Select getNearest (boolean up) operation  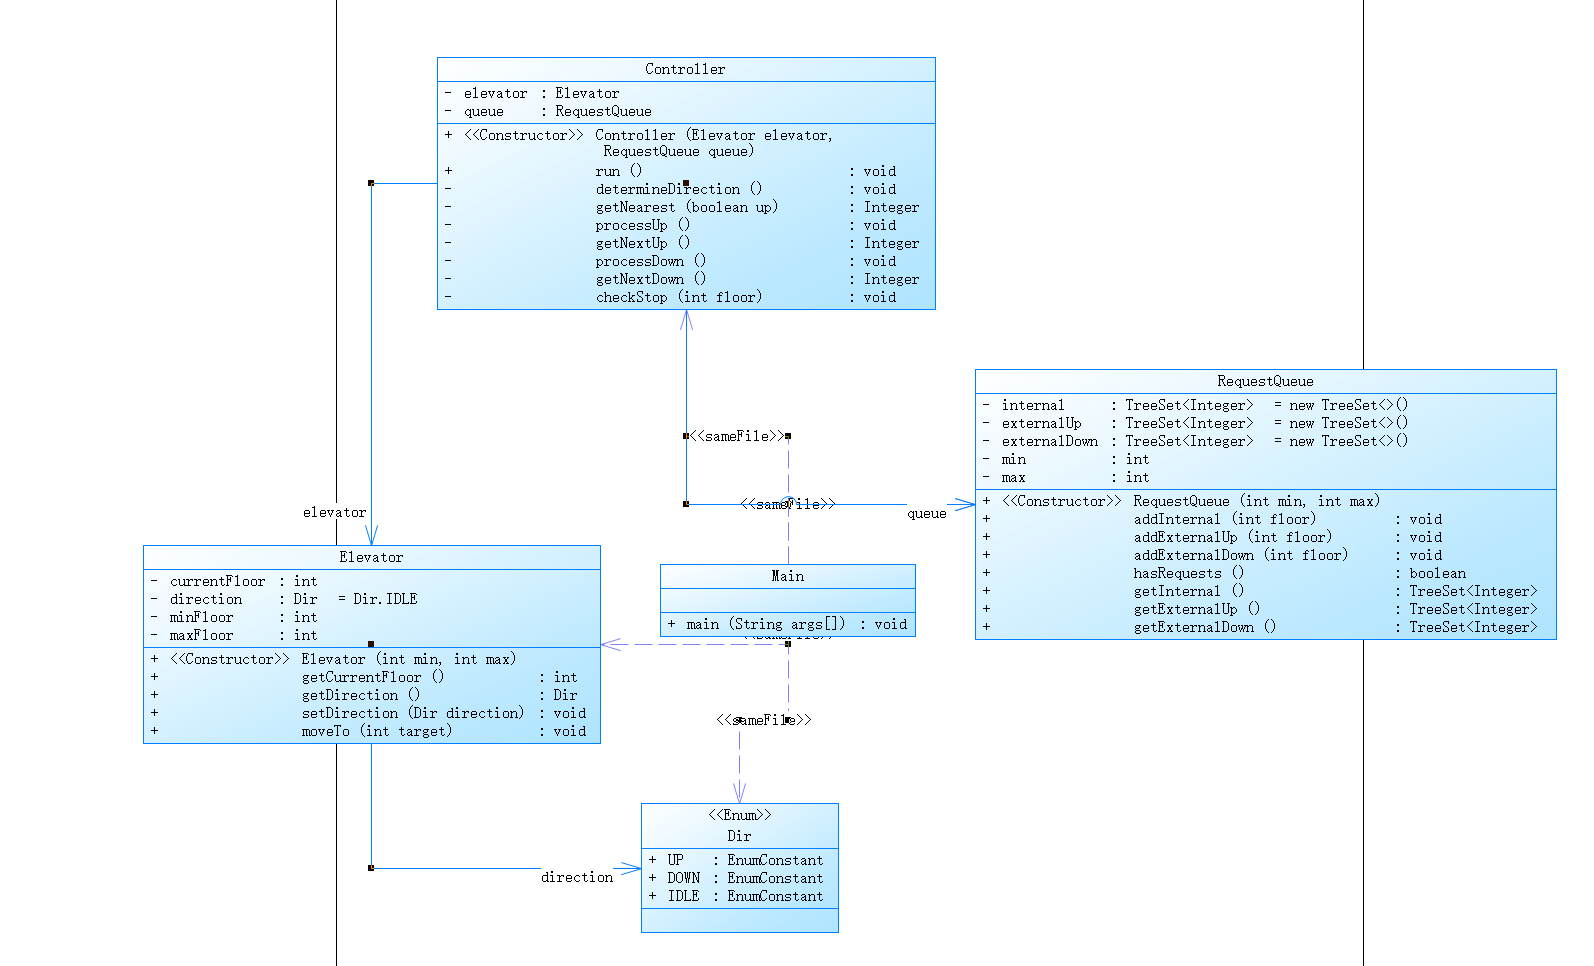(x=686, y=207)
